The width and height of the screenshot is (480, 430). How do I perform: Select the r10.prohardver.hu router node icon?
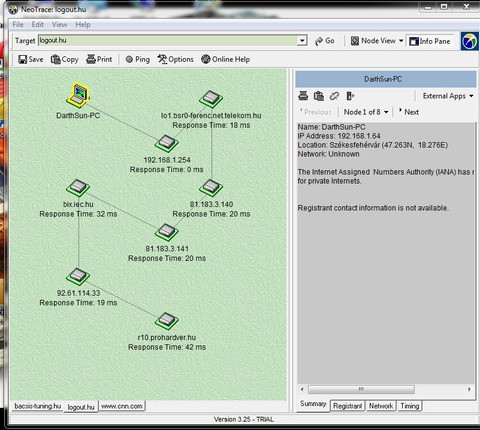tap(167, 321)
